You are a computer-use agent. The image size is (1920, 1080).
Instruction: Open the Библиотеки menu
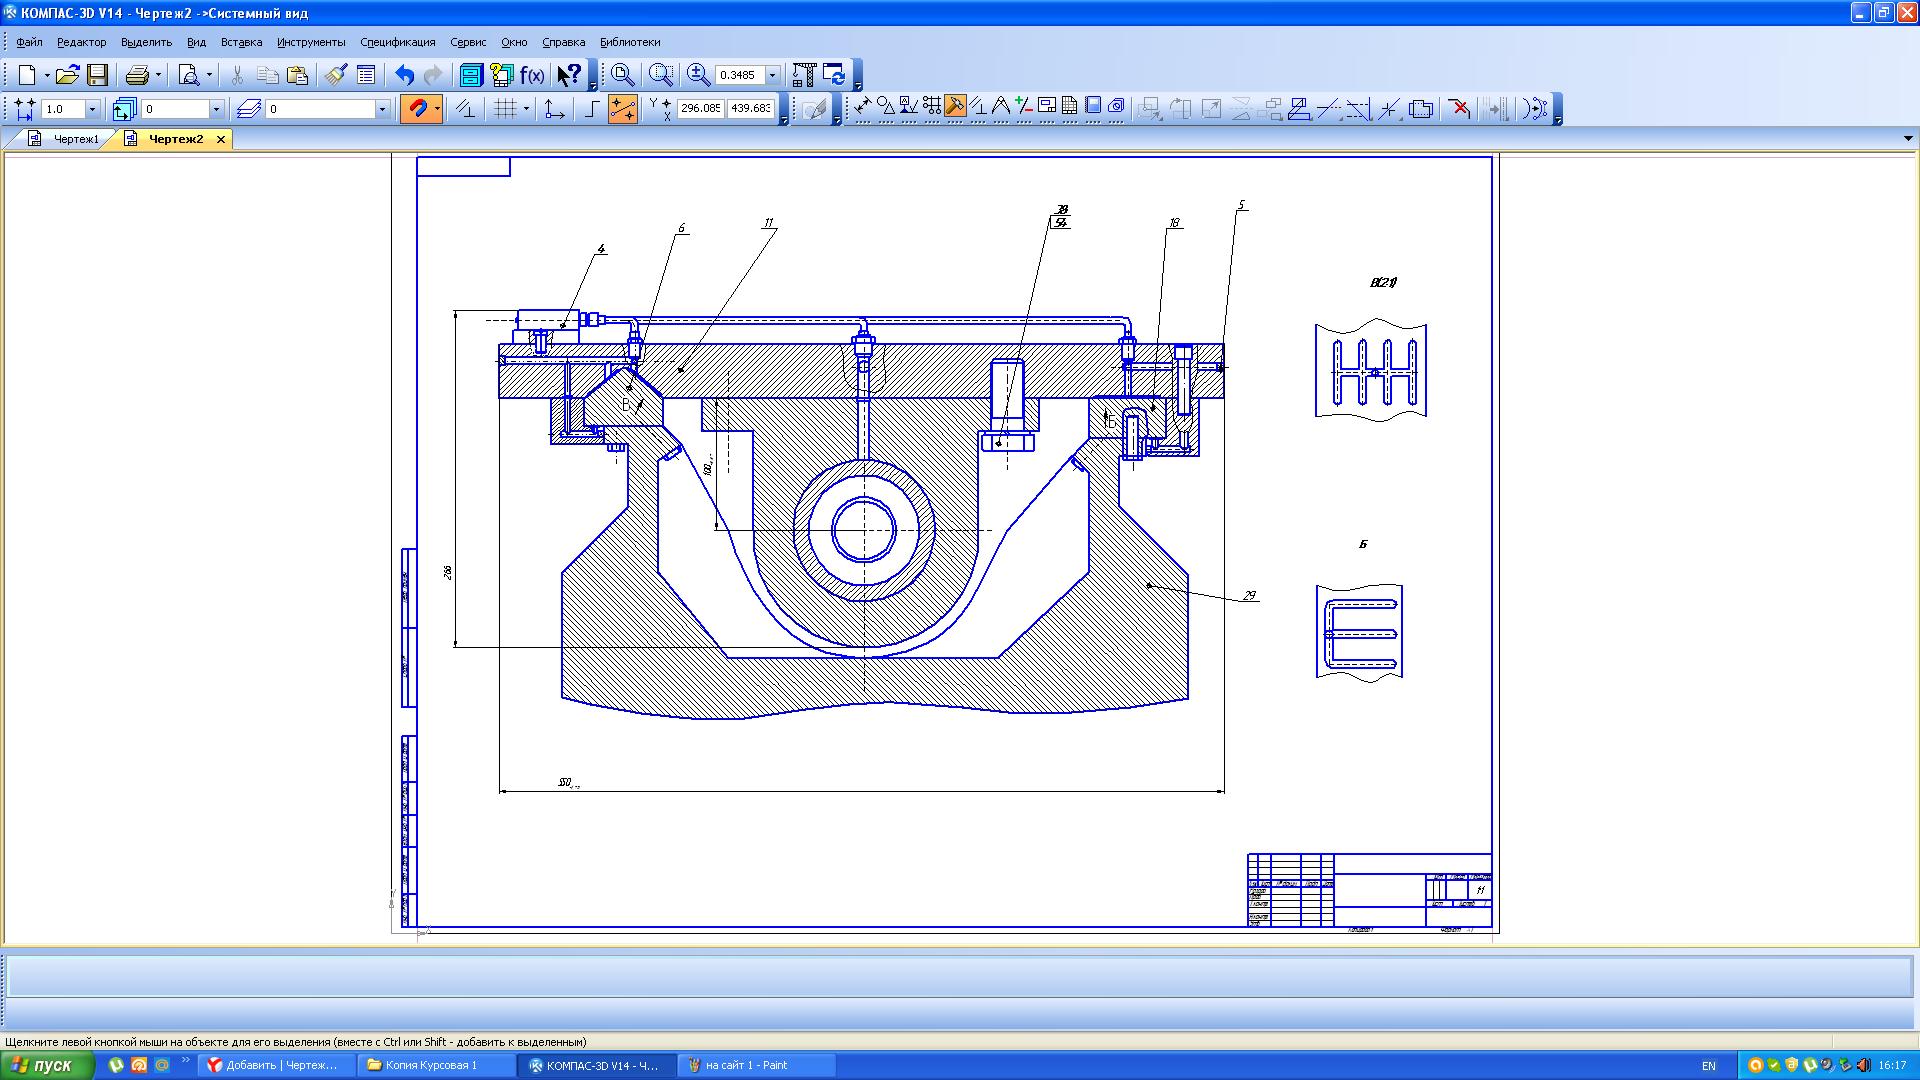(x=630, y=42)
